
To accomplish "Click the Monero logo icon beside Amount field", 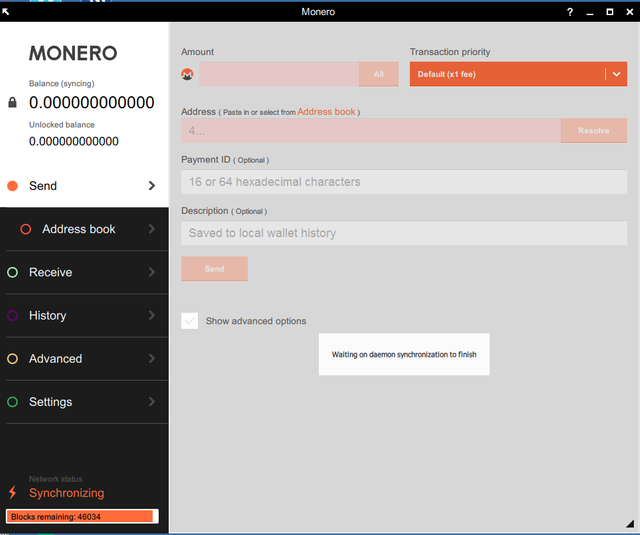I will pos(187,74).
